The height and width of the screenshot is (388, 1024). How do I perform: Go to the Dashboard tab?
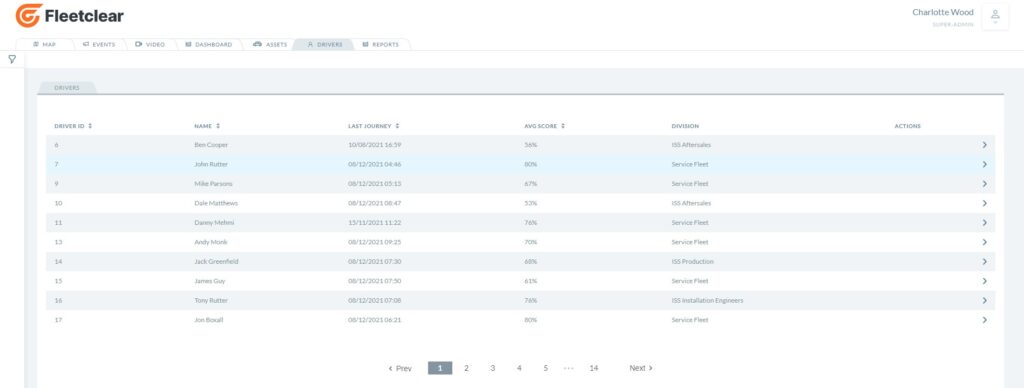pyautogui.click(x=208, y=44)
